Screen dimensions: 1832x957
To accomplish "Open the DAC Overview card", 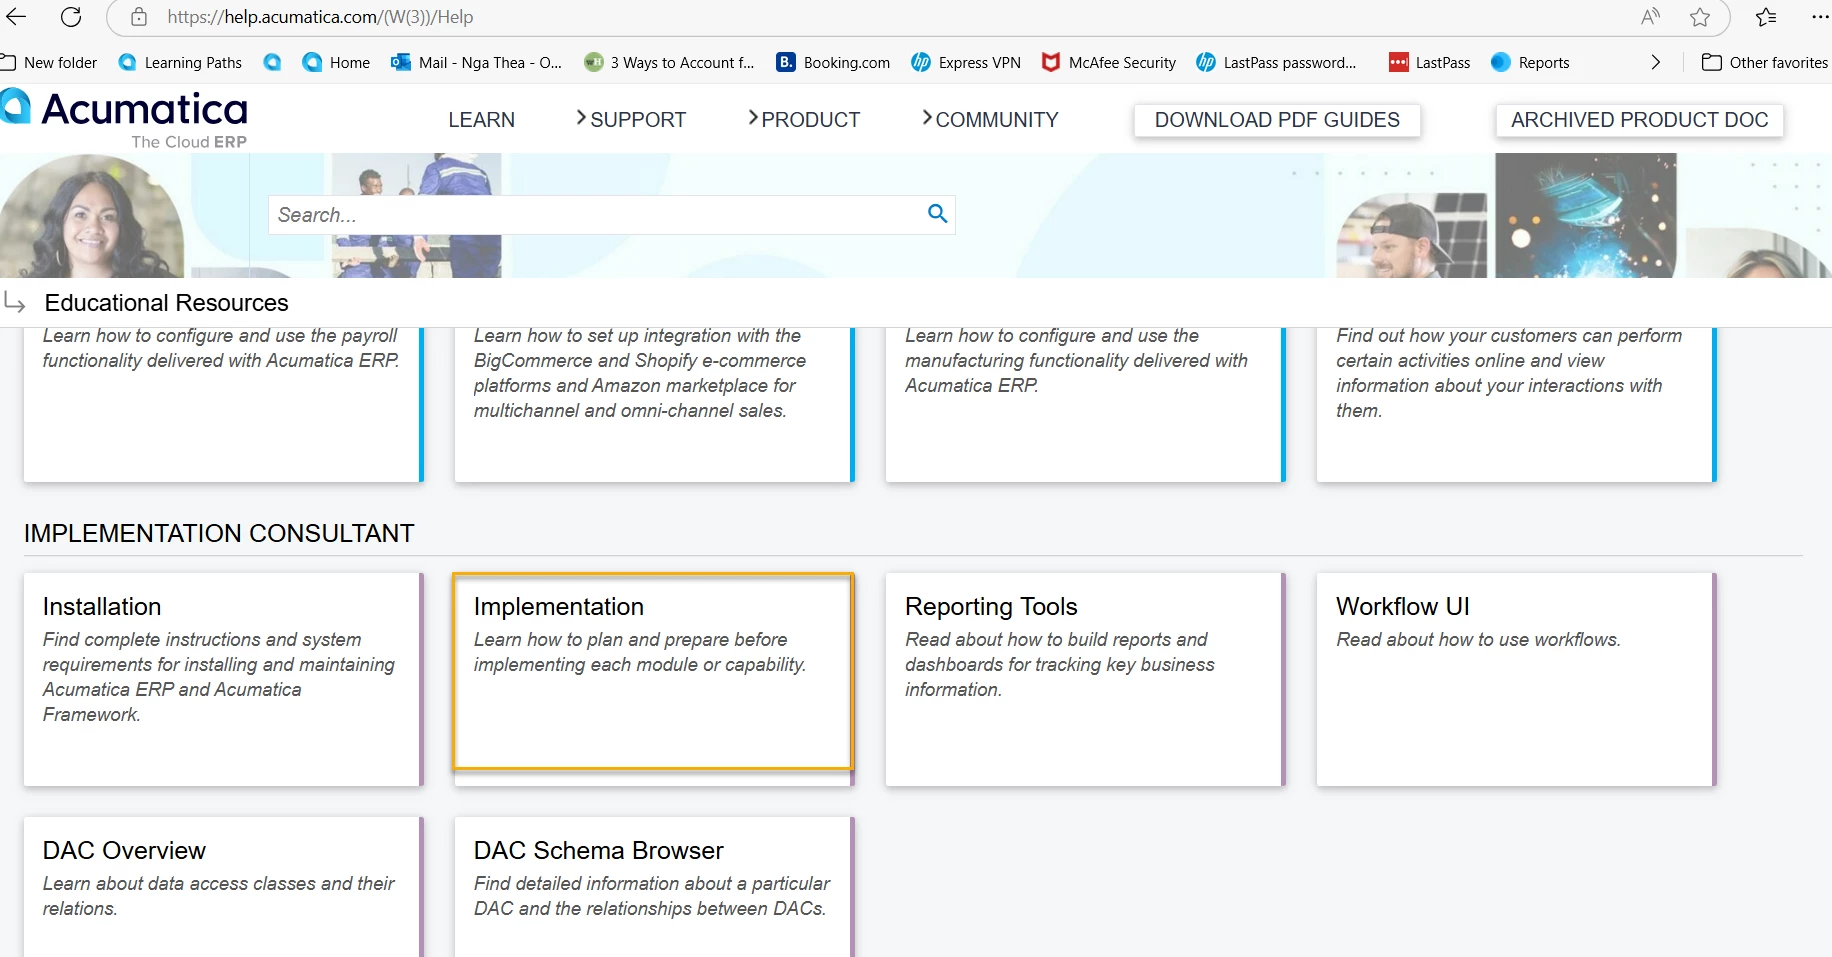I will tap(223, 886).
